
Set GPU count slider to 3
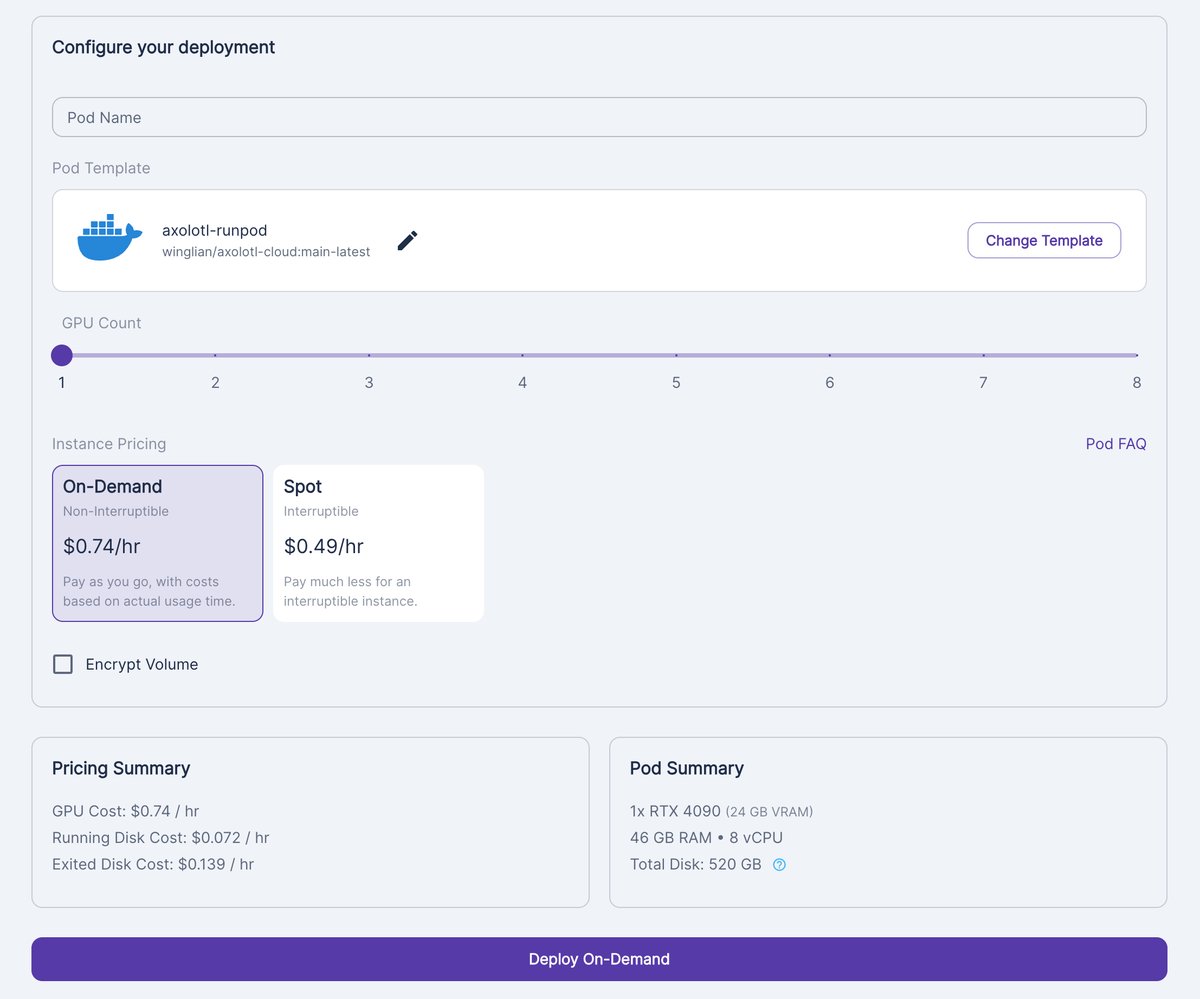[x=369, y=355]
